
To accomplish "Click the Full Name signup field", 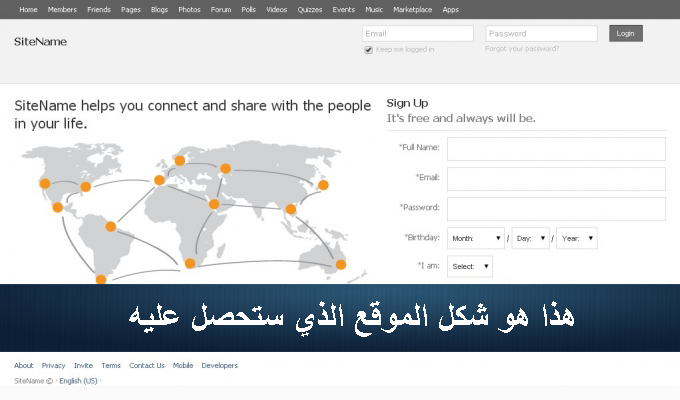I will click(556, 148).
